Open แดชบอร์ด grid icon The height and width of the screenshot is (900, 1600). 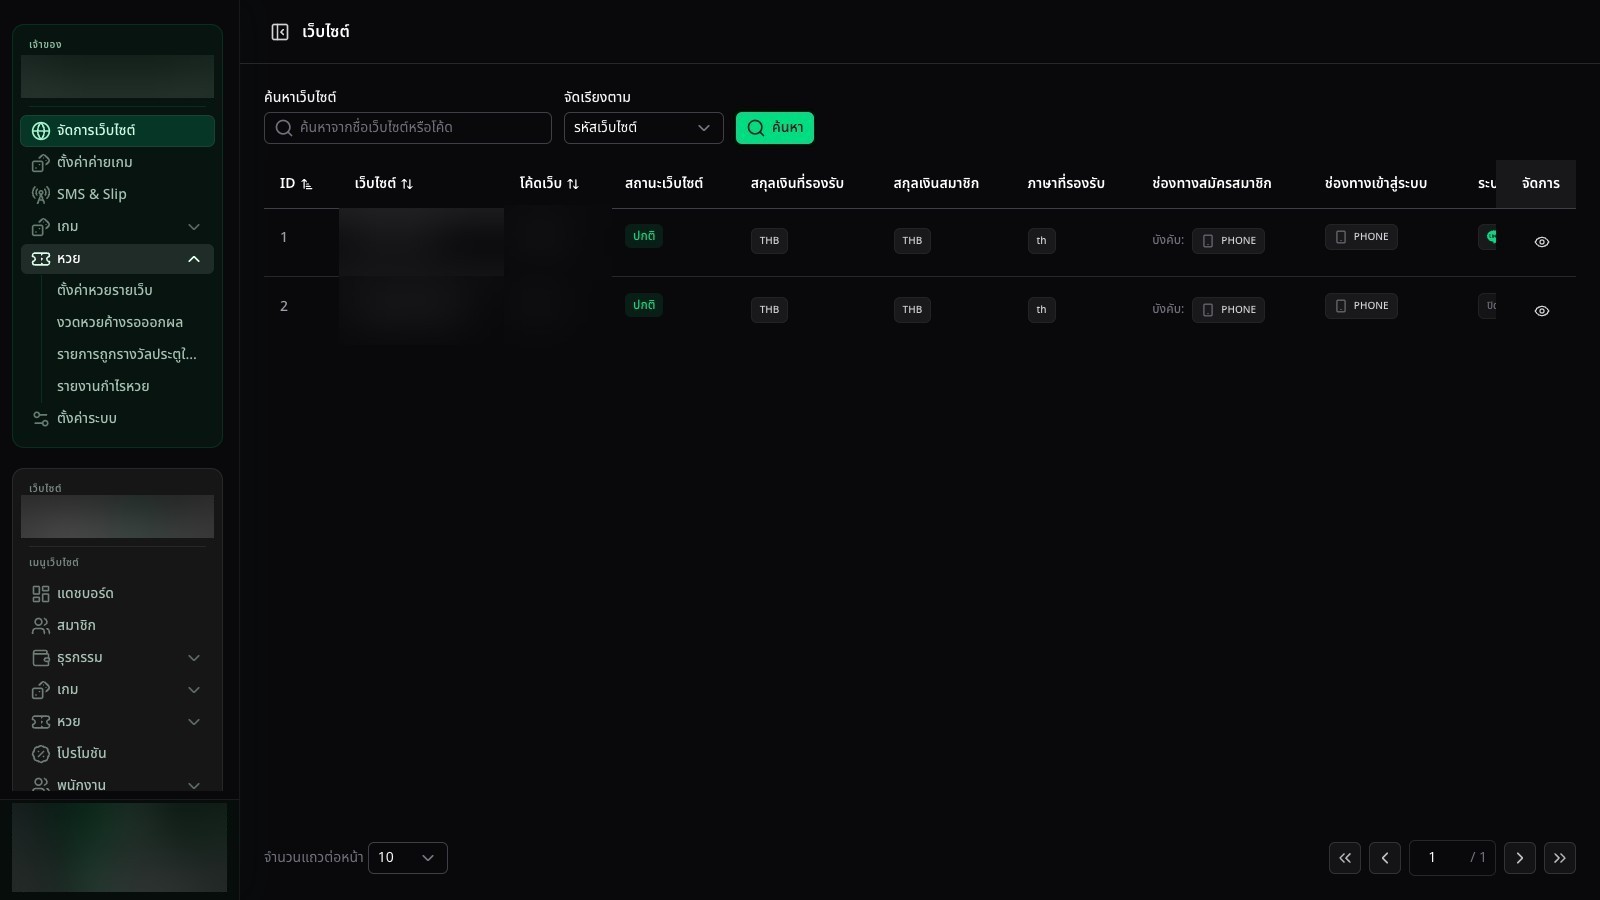tap(41, 594)
